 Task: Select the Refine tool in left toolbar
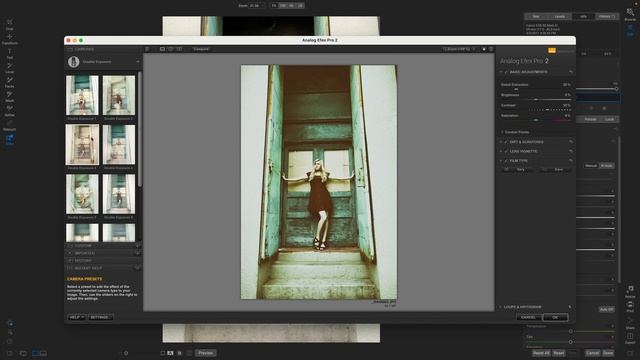(x=9, y=111)
